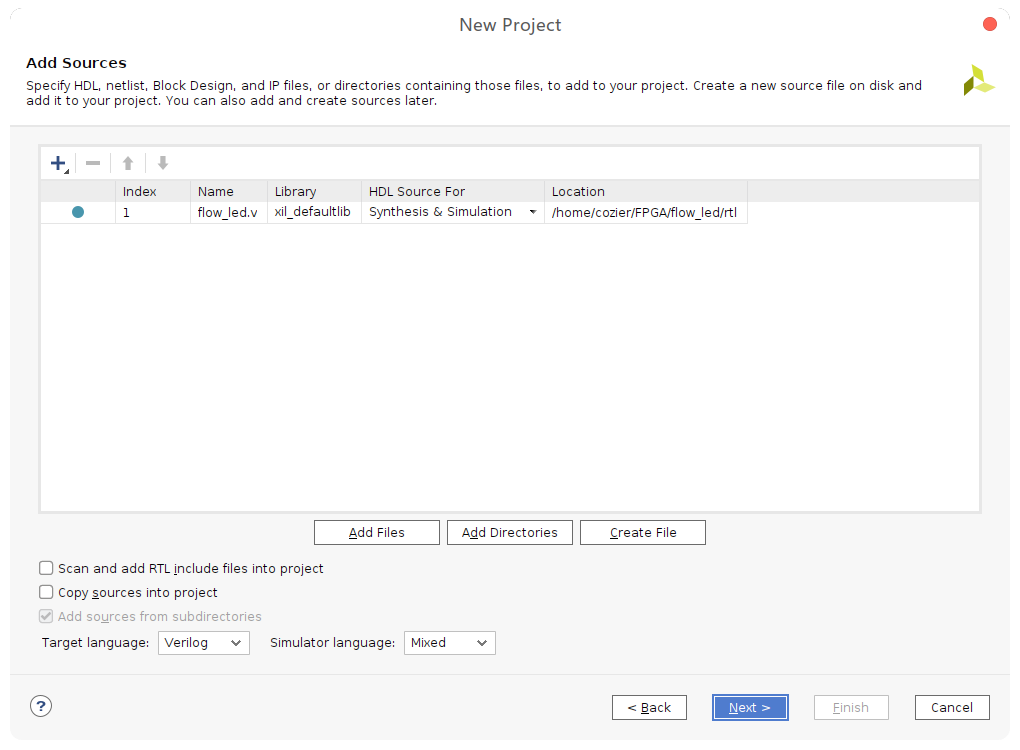Open the Simulator language Mixed dropdown
The height and width of the screenshot is (750, 1020).
pyautogui.click(x=449, y=642)
